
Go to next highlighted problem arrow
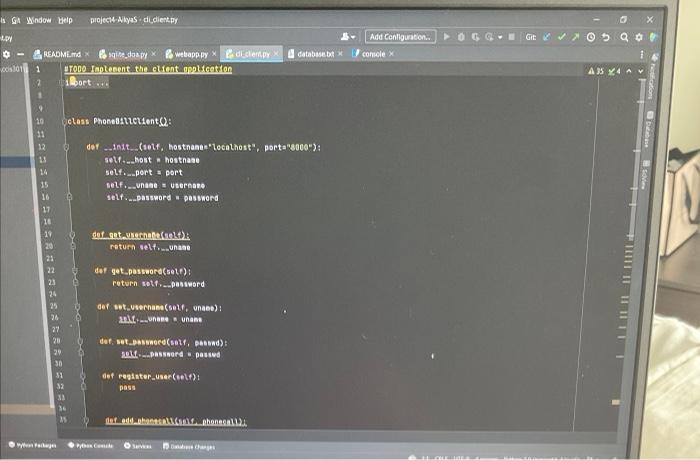click(641, 71)
